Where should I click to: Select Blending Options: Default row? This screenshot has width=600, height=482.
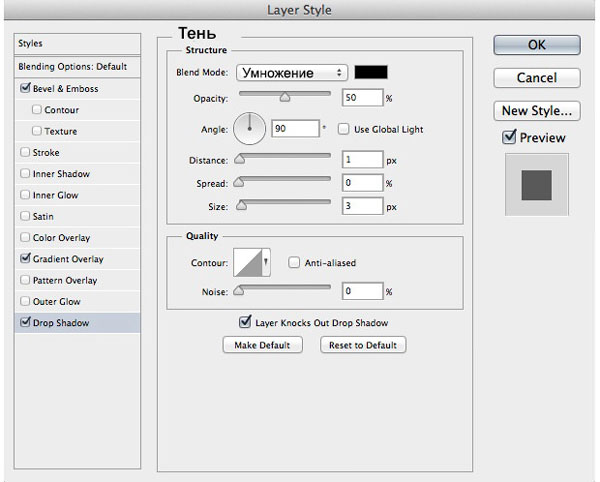point(77,67)
